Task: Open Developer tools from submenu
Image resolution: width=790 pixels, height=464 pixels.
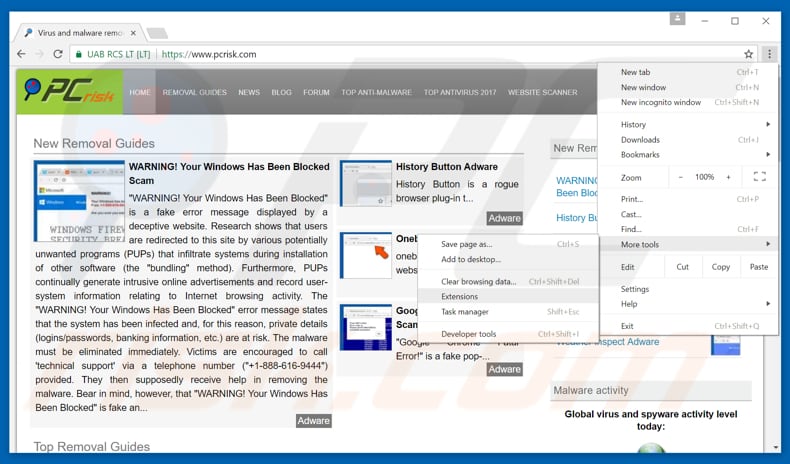Action: (508, 334)
